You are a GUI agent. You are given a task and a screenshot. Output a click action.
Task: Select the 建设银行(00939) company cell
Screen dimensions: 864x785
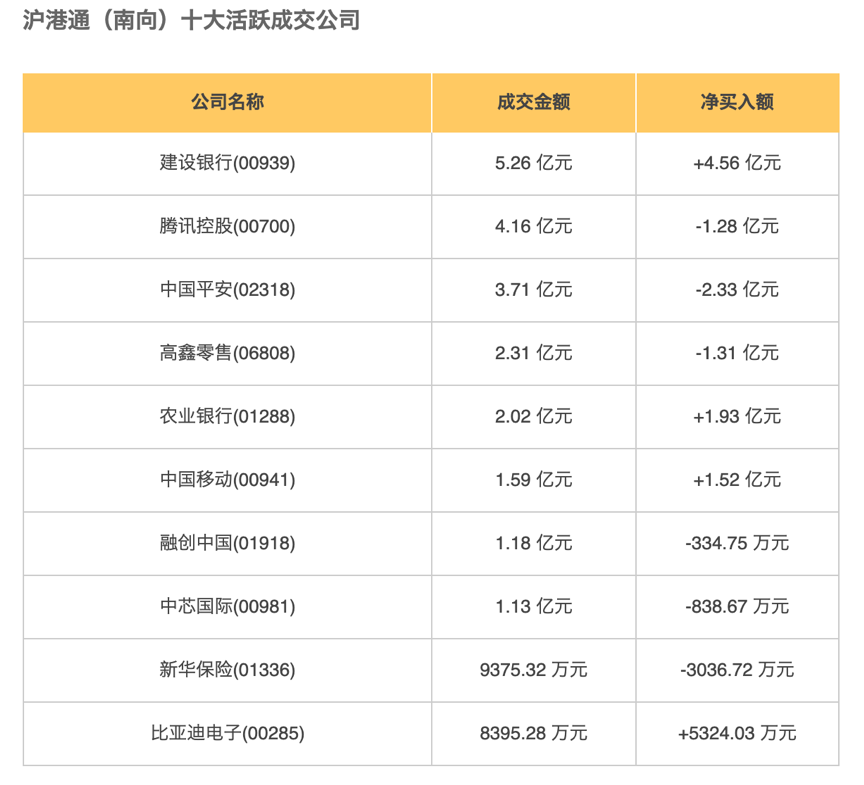point(228,163)
